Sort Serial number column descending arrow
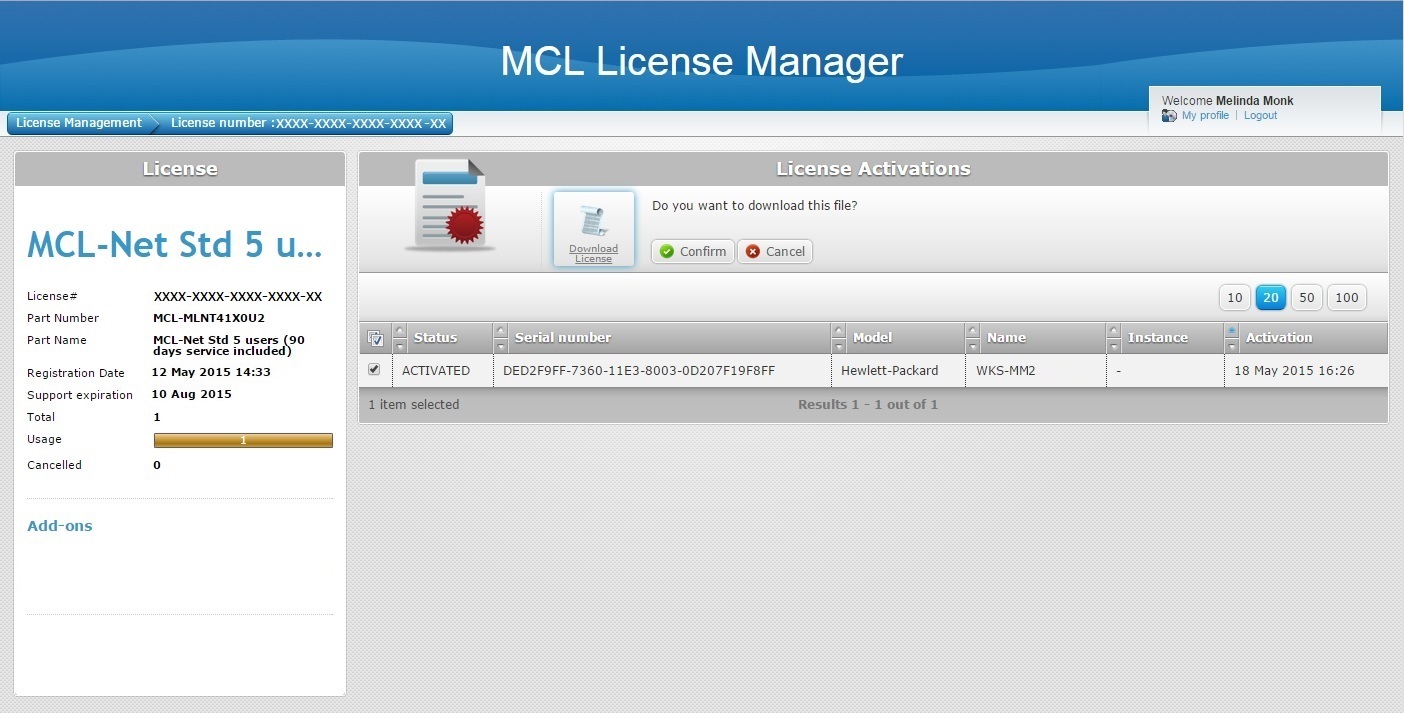Screen dimensions: 1404x713 501,346
